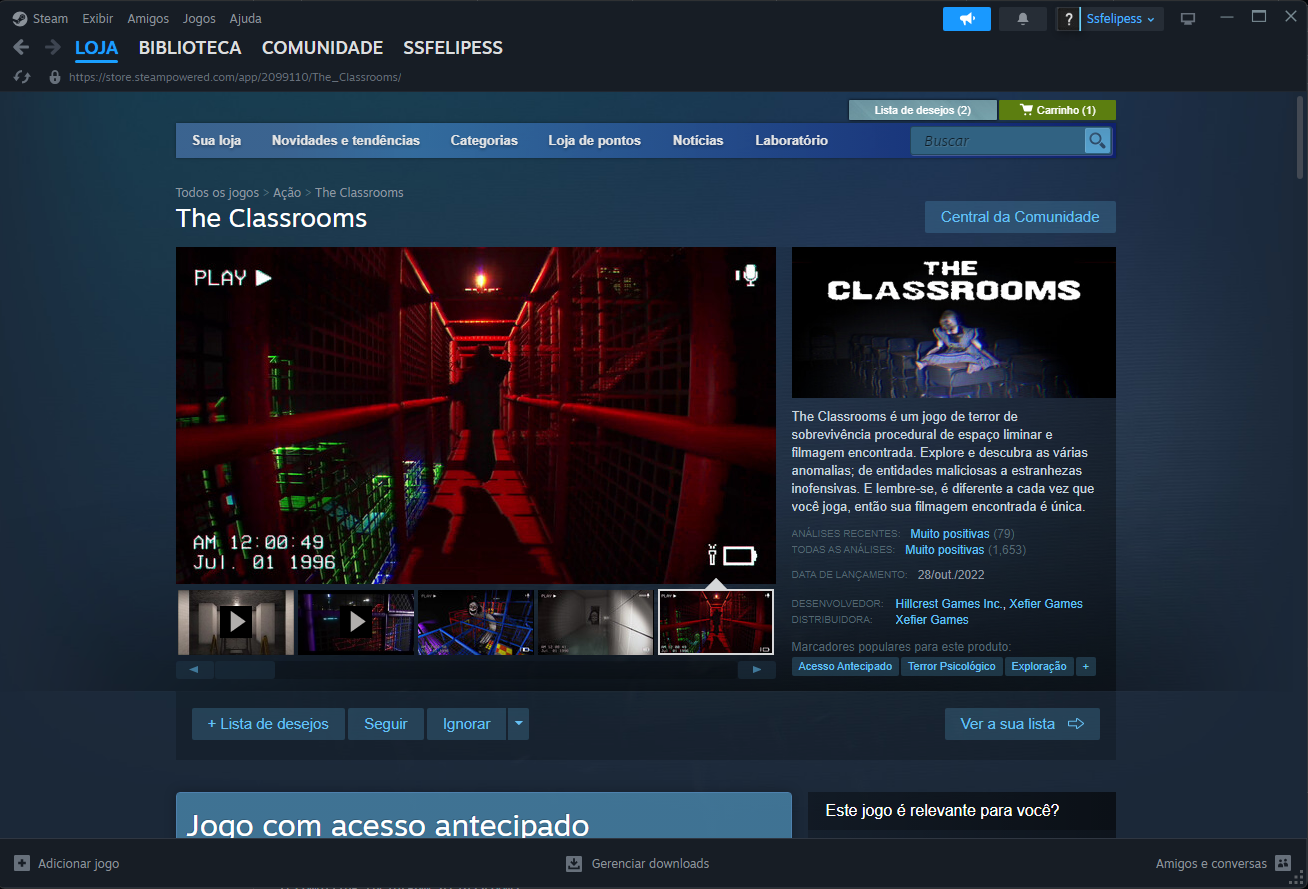Play the second video thumbnail
The width and height of the screenshot is (1308, 889).
pyautogui.click(x=356, y=622)
